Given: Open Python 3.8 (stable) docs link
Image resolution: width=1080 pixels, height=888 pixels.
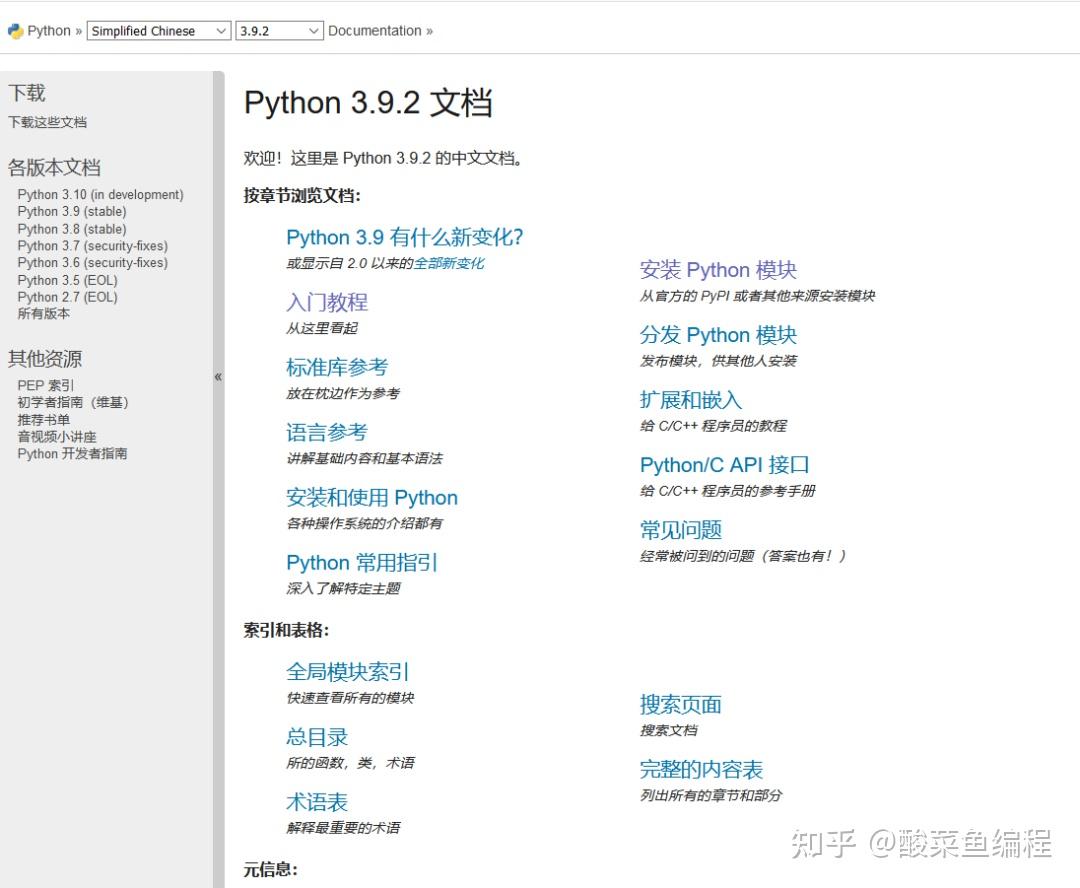Looking at the screenshot, I should (72, 229).
